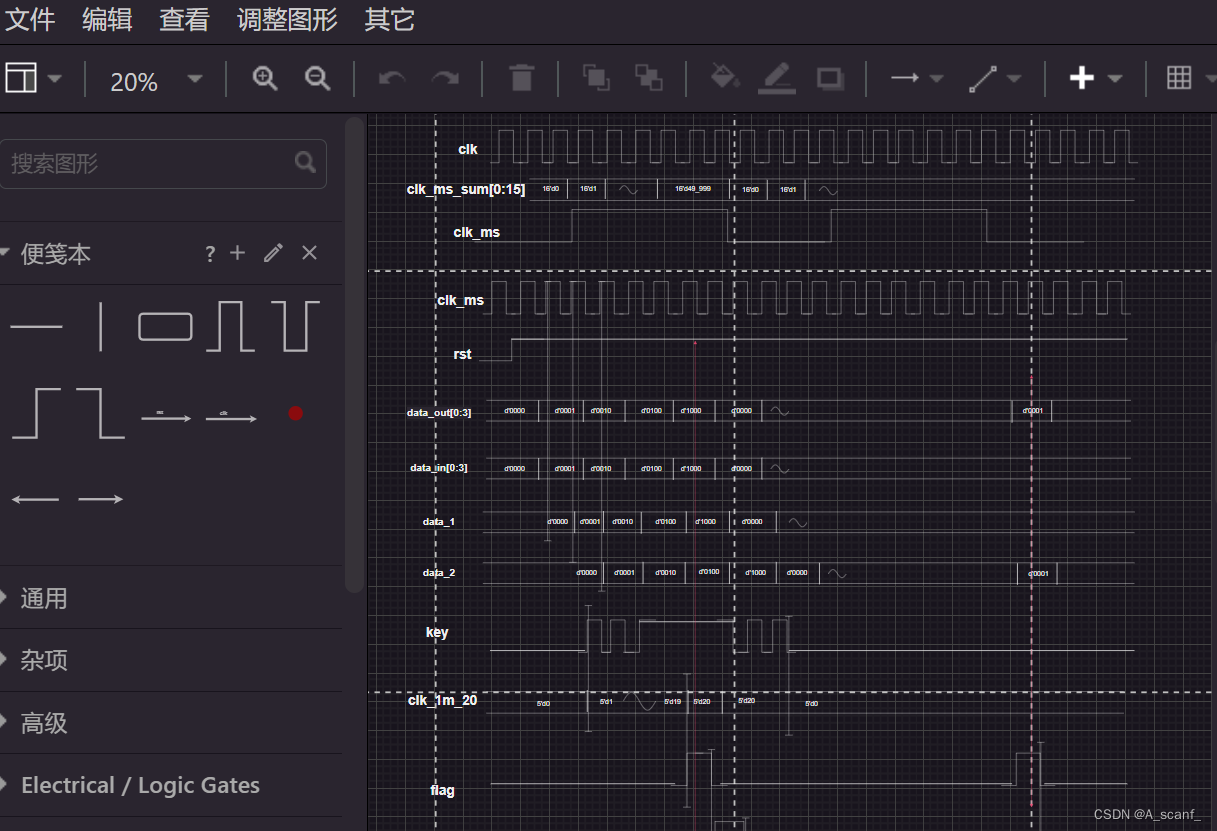Select the Fill Color bucket icon

[725, 77]
